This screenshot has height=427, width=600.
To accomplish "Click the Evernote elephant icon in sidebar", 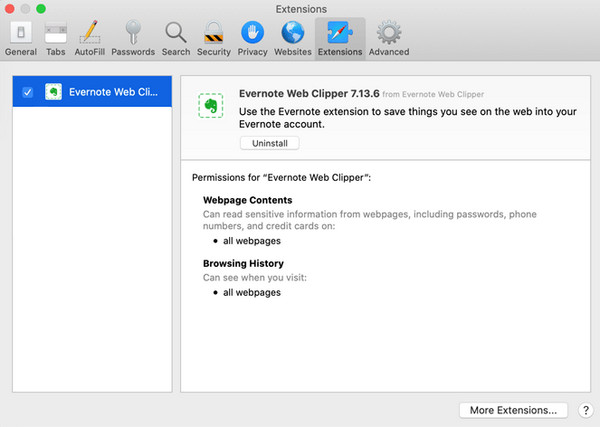I will (x=53, y=92).
